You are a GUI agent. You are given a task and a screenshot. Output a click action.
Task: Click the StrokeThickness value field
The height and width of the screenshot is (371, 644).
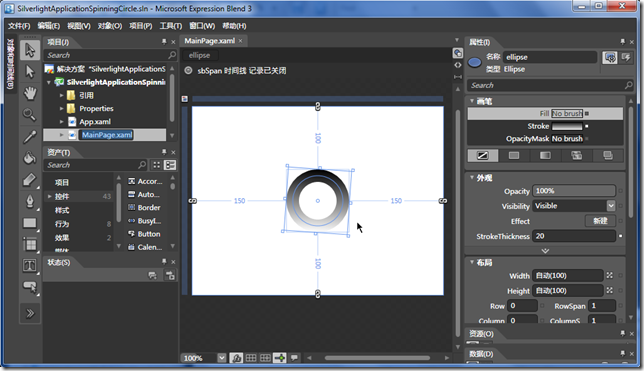coord(574,236)
